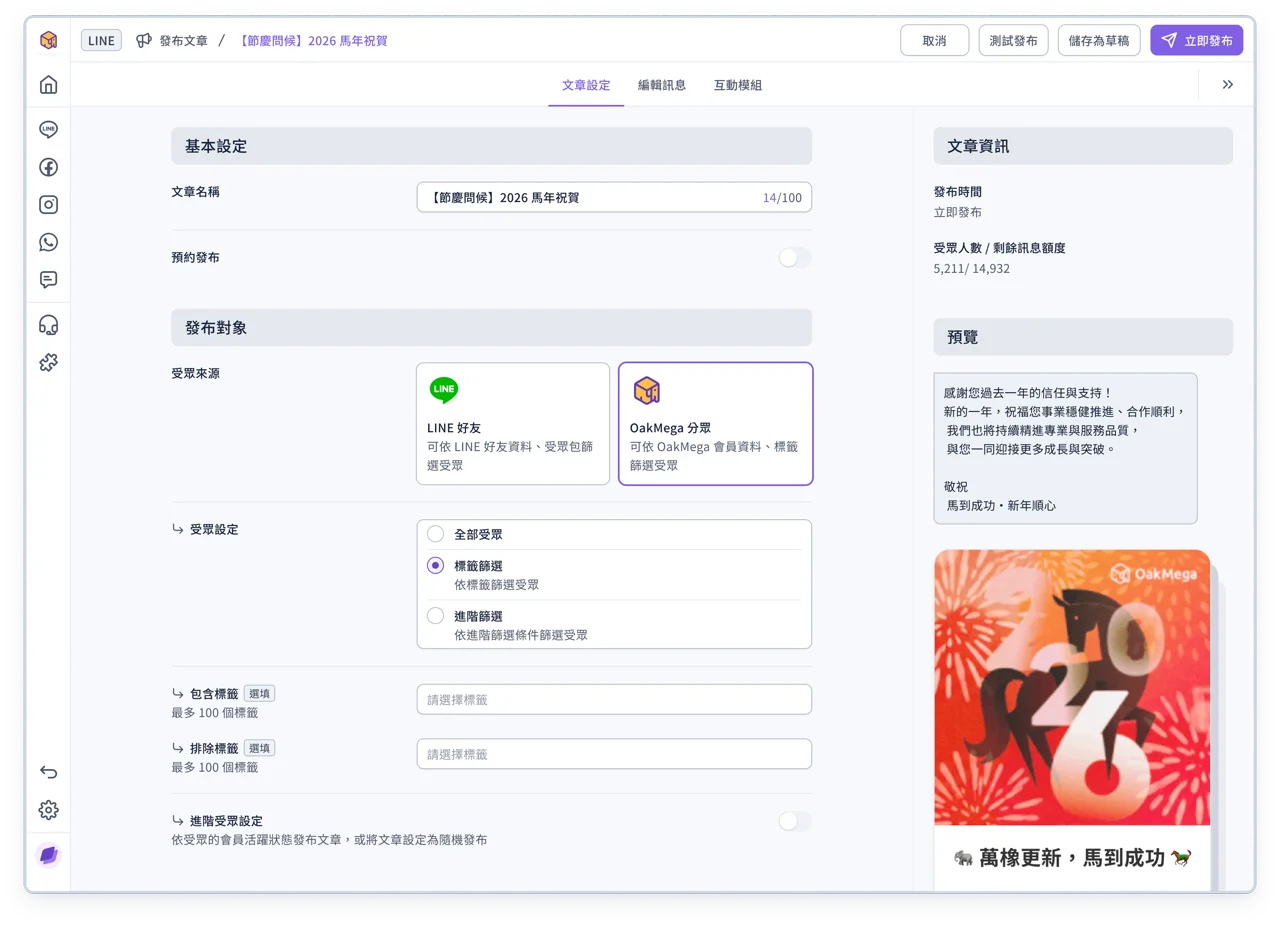1280x926 pixels.
Task: Click the LINE badge in header
Action: [101, 41]
